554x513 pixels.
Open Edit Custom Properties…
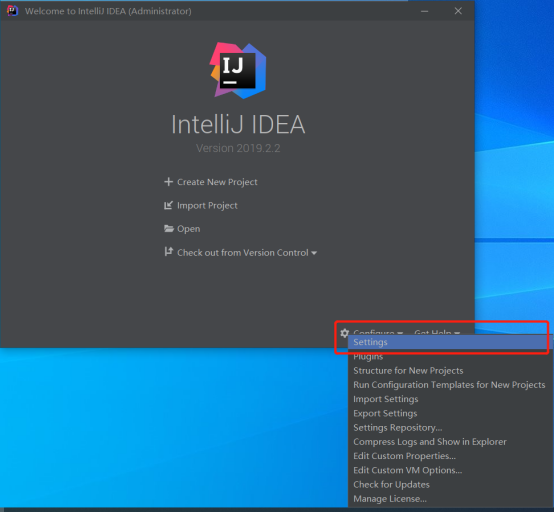450,456
